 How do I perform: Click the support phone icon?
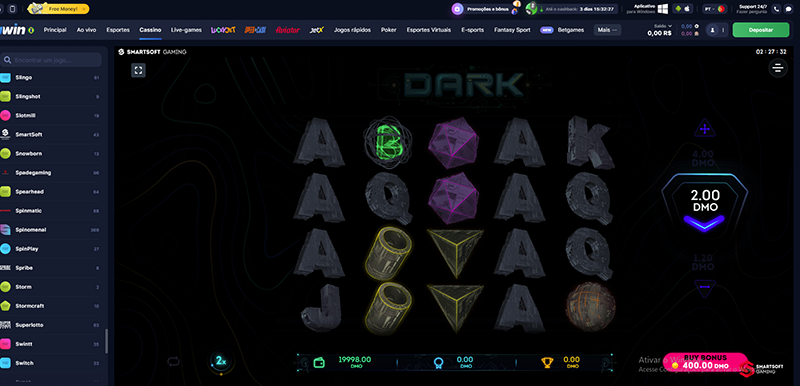point(777,9)
